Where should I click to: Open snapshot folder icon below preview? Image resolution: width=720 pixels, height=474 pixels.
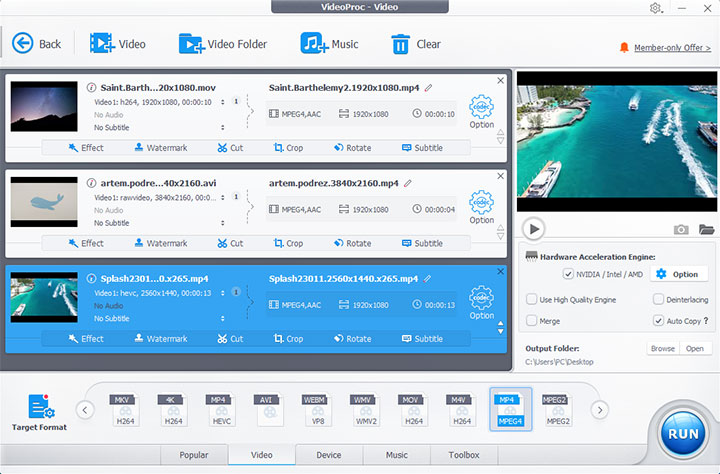tap(706, 229)
